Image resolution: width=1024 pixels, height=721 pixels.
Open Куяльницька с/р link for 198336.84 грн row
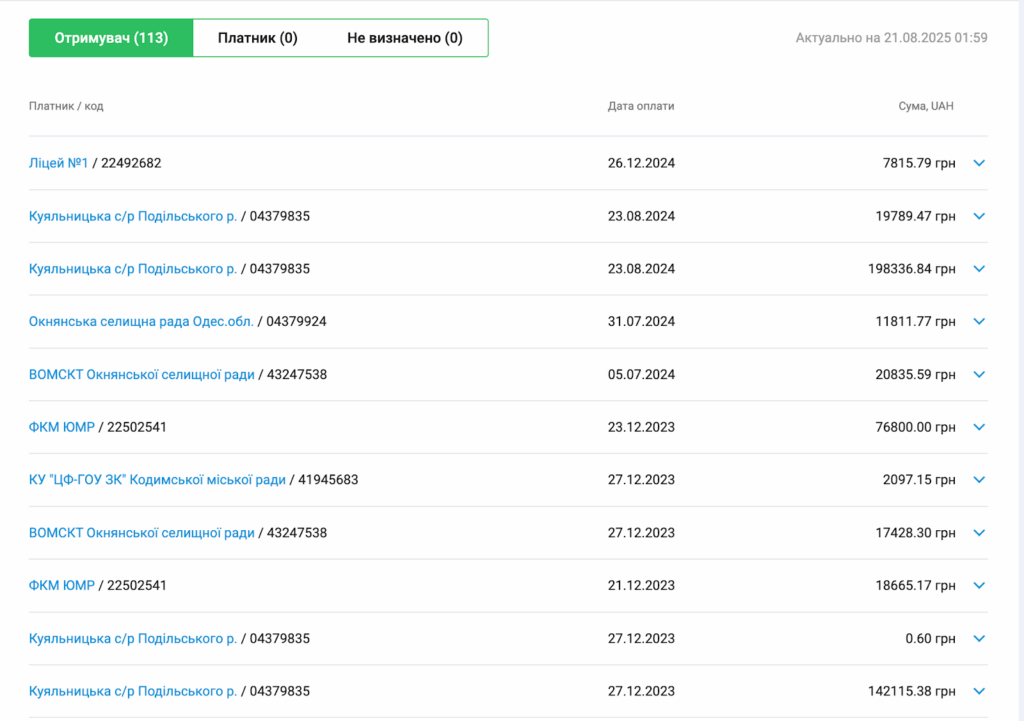coord(133,269)
